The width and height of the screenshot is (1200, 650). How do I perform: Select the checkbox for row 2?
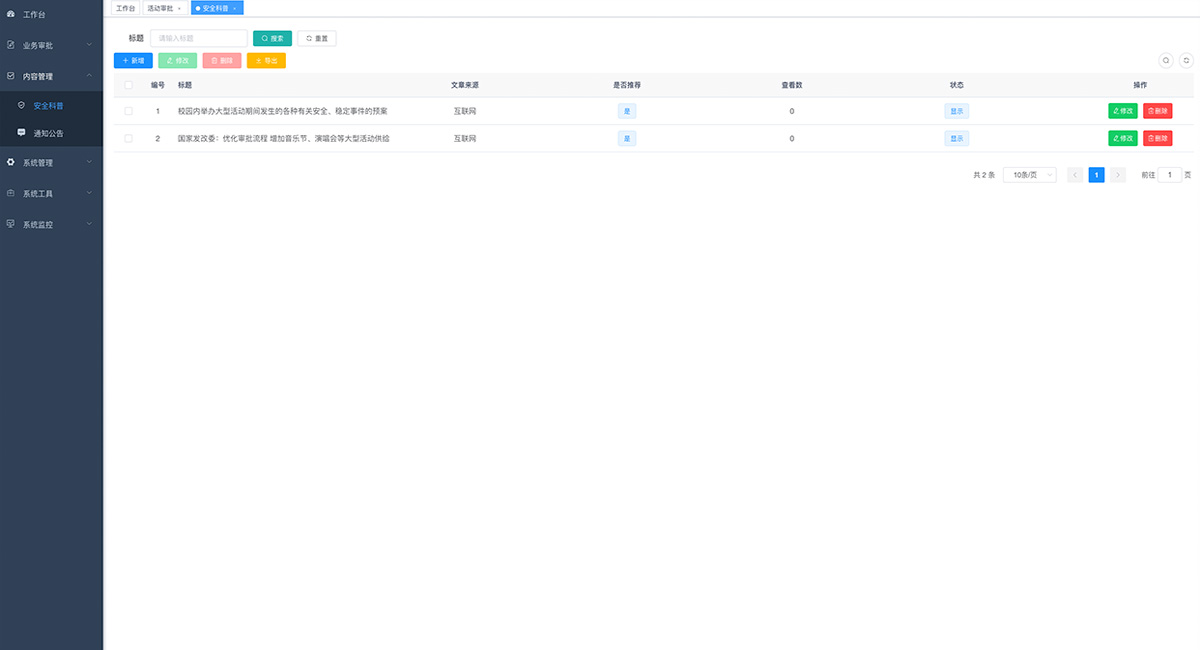click(x=128, y=138)
